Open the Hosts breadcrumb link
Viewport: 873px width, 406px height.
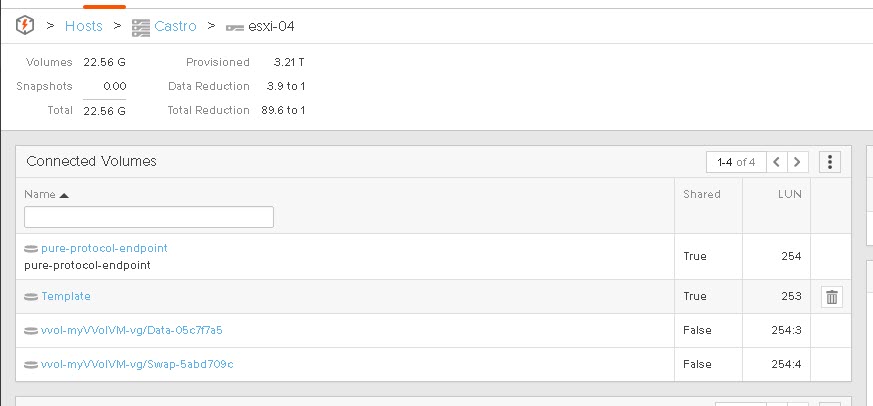coord(84,26)
